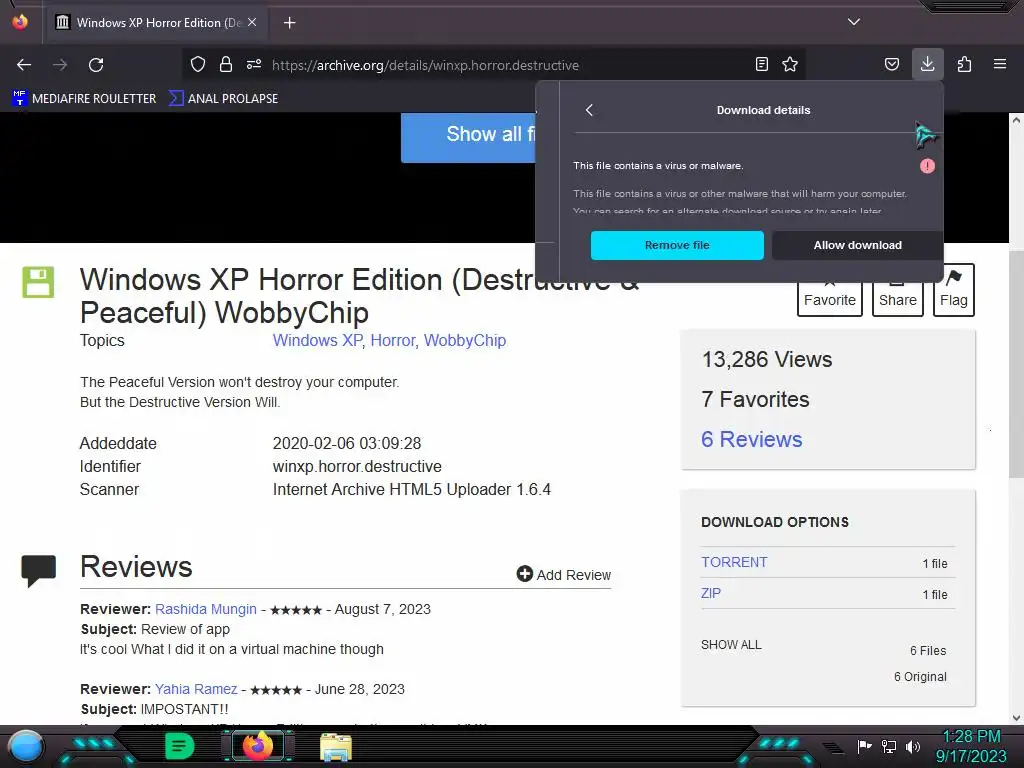Click scrollbar up arrow
1024x768 pixels.
click(1016, 120)
